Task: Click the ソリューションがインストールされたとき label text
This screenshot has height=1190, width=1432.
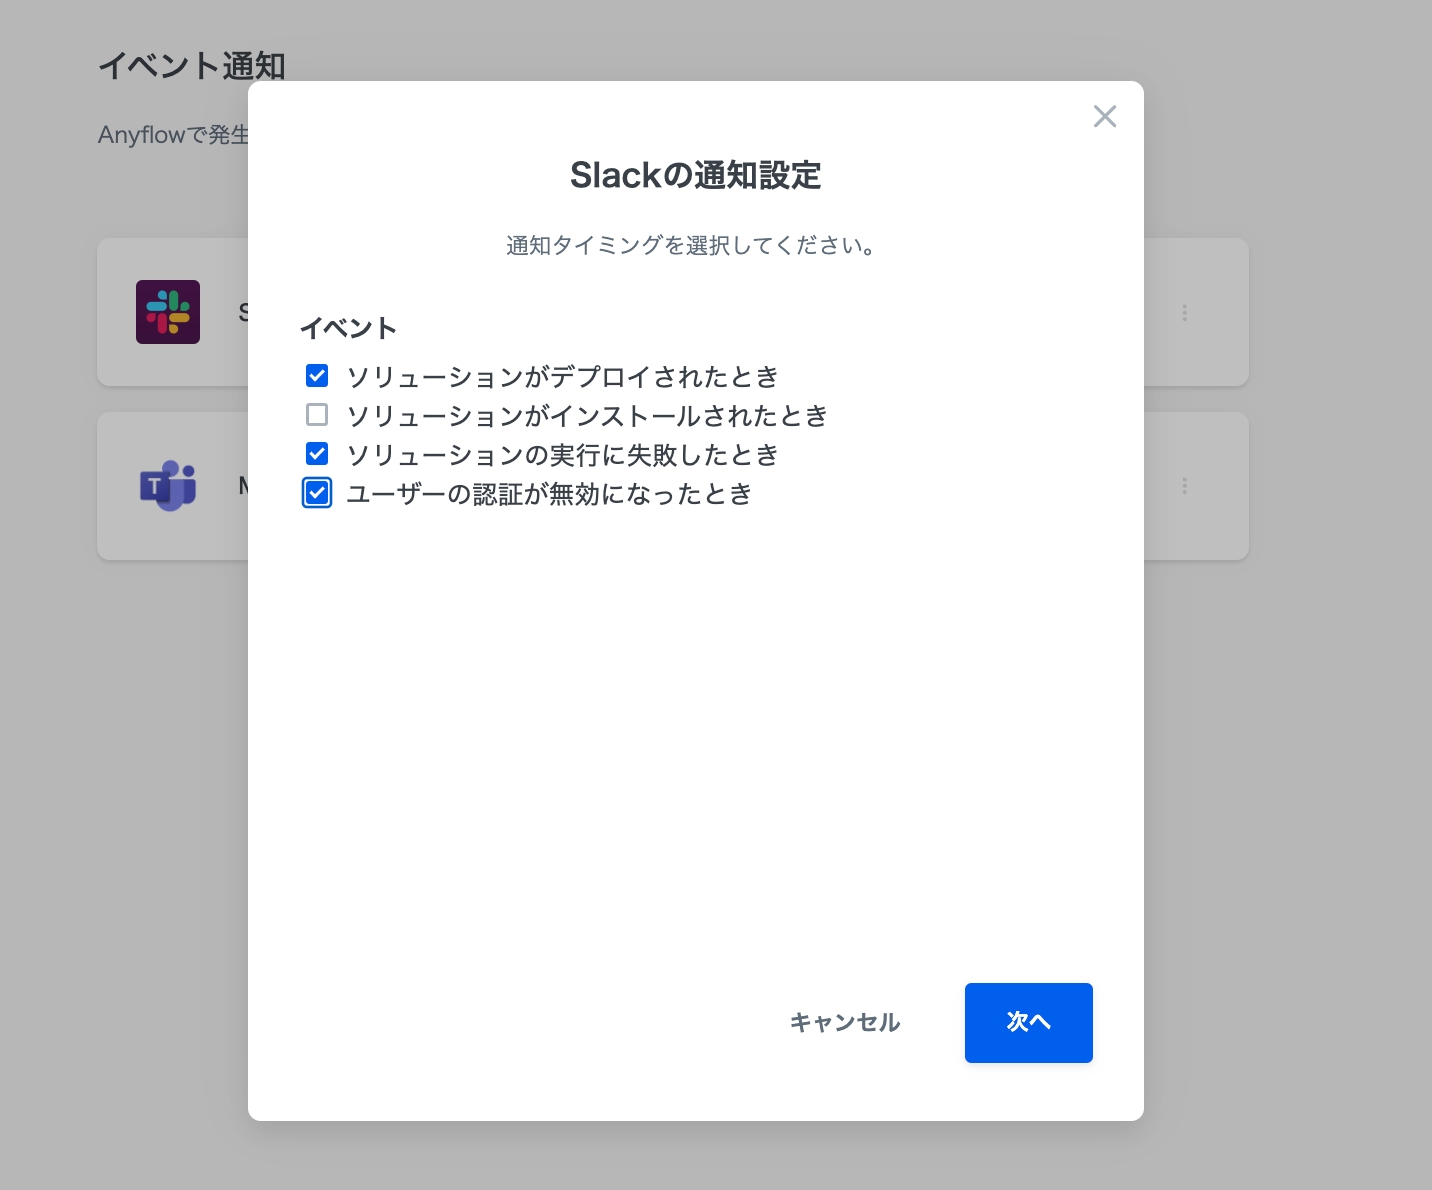Action: 587,416
